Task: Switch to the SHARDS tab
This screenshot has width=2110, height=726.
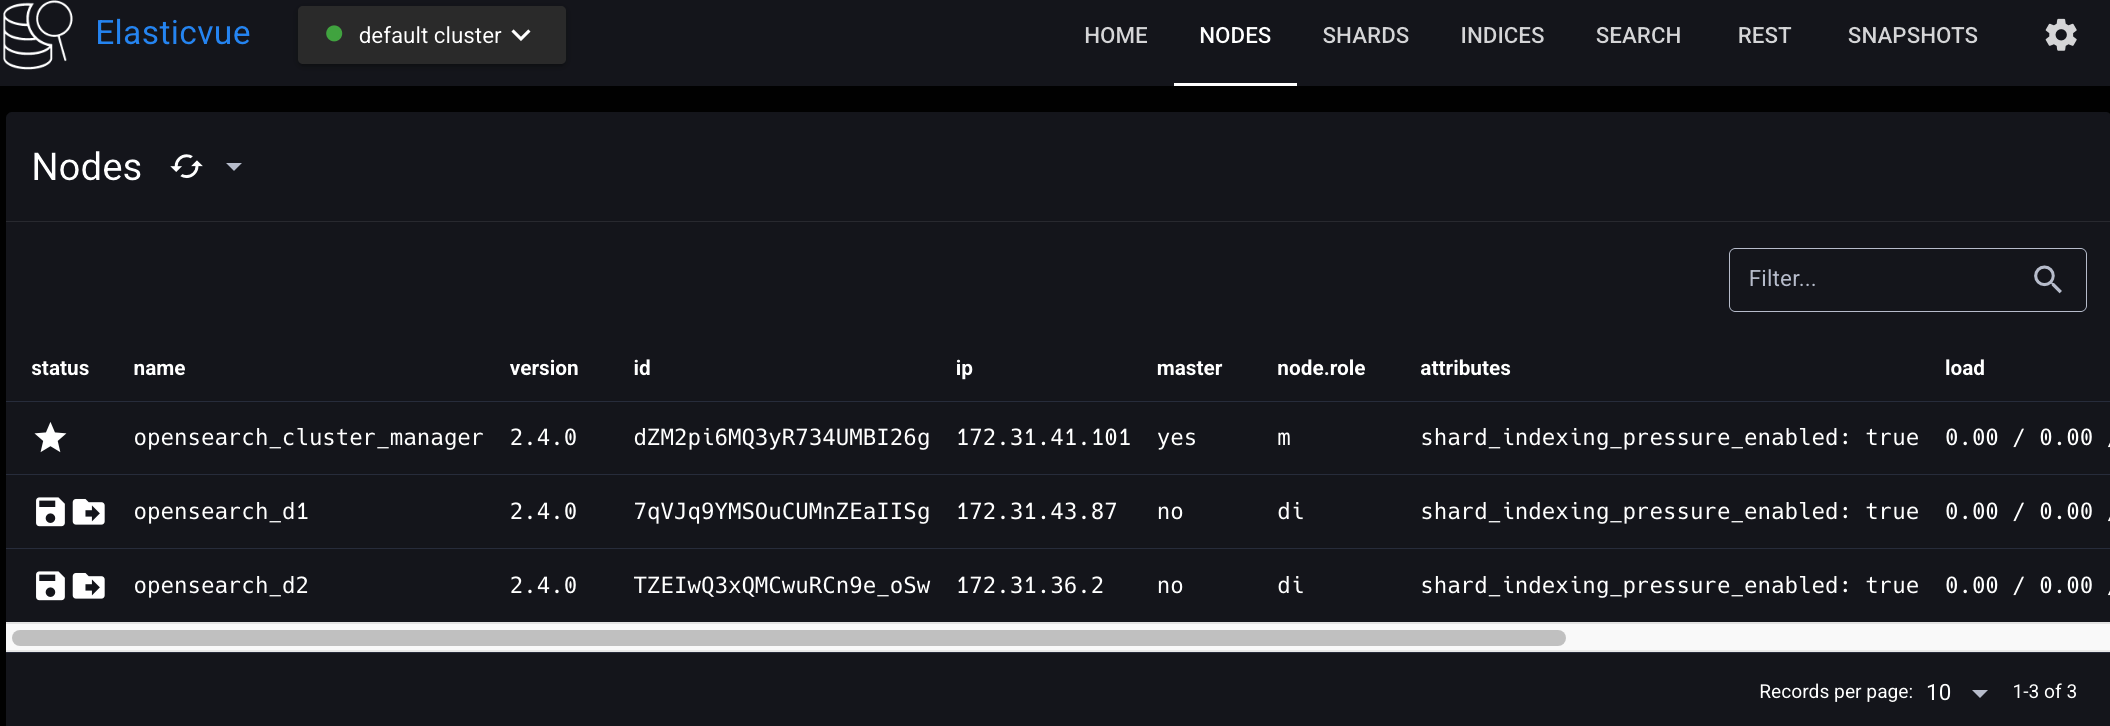Action: click(1365, 35)
